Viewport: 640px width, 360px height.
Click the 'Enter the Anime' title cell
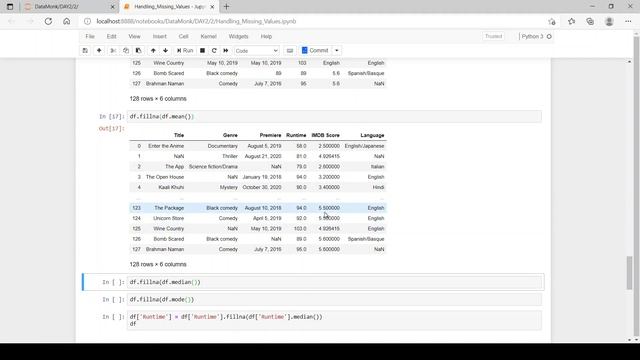click(x=166, y=146)
